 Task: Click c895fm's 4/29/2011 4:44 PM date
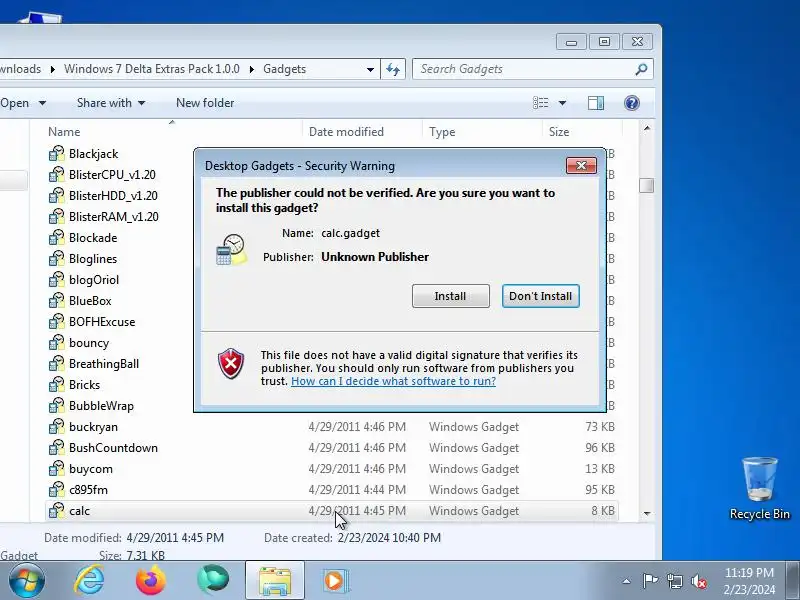(x=357, y=490)
